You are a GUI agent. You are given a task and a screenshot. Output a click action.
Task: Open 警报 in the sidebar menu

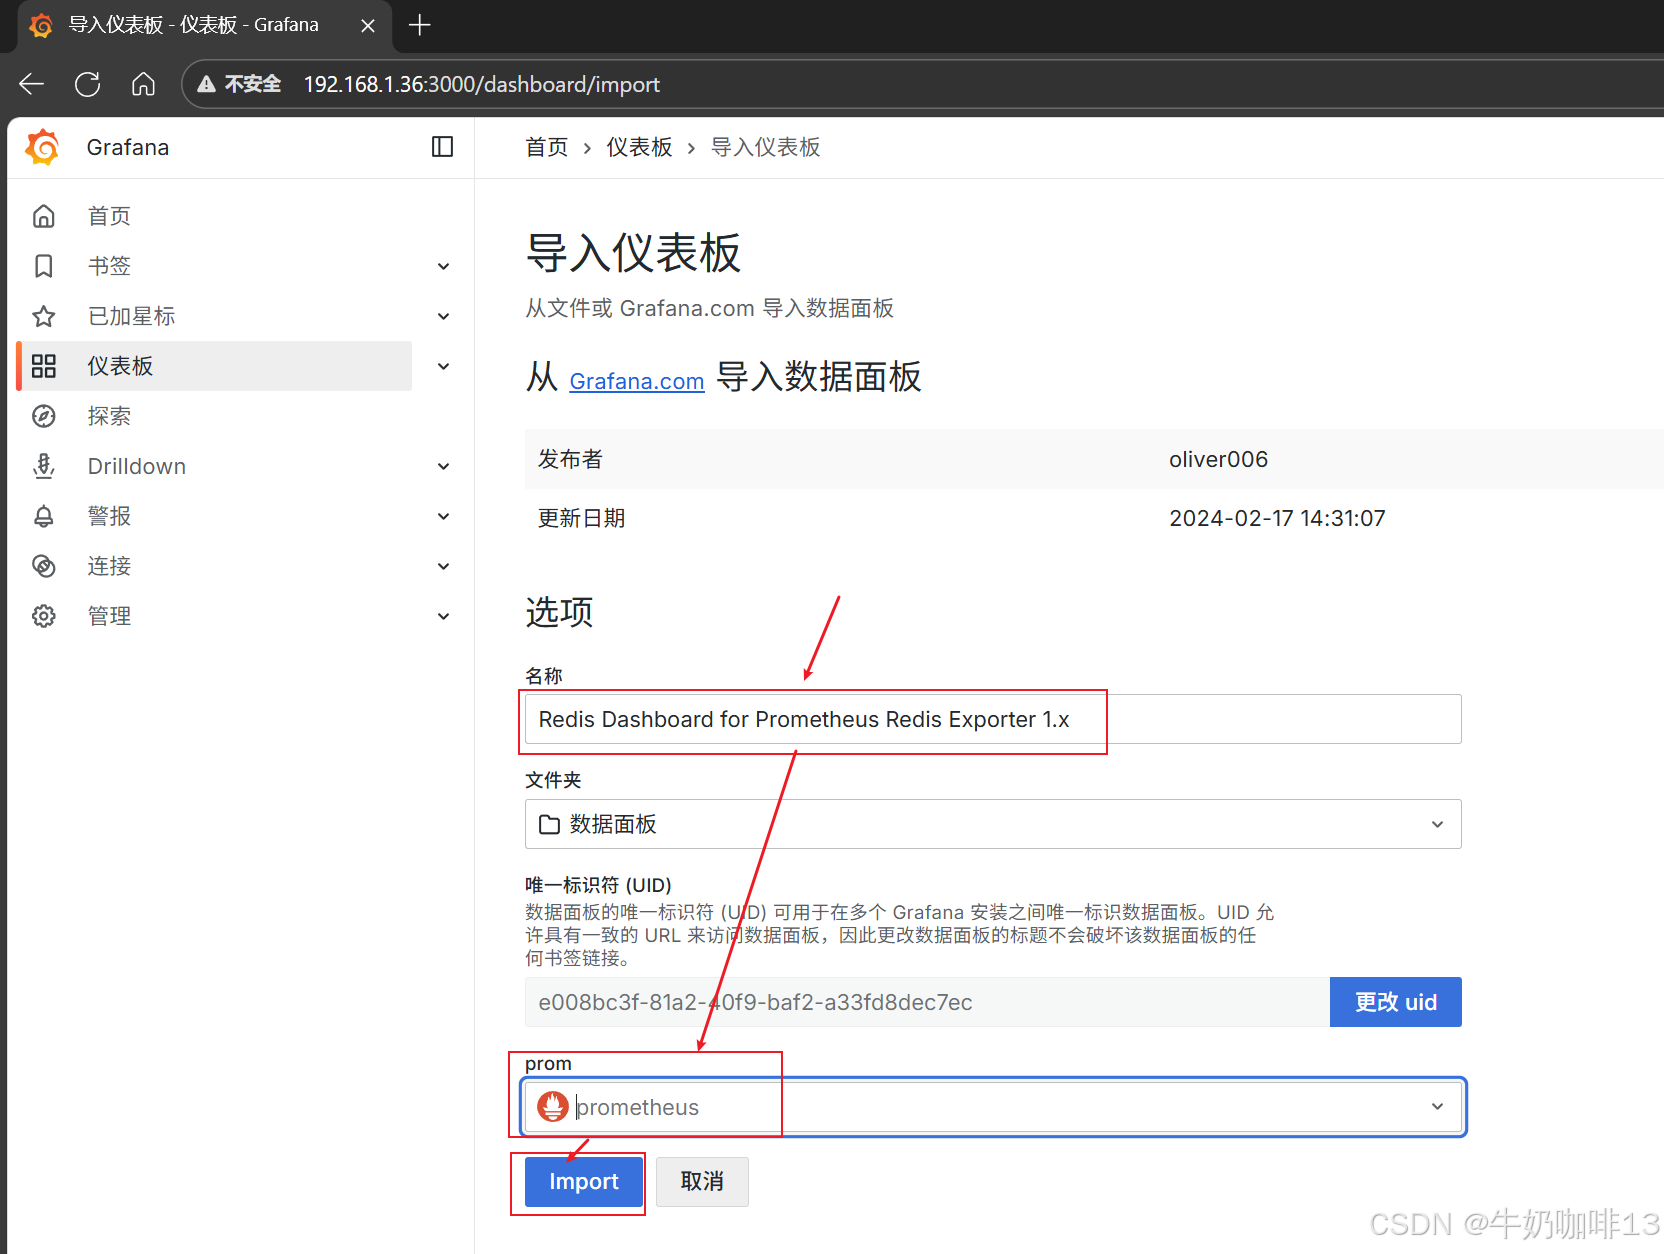click(x=109, y=516)
